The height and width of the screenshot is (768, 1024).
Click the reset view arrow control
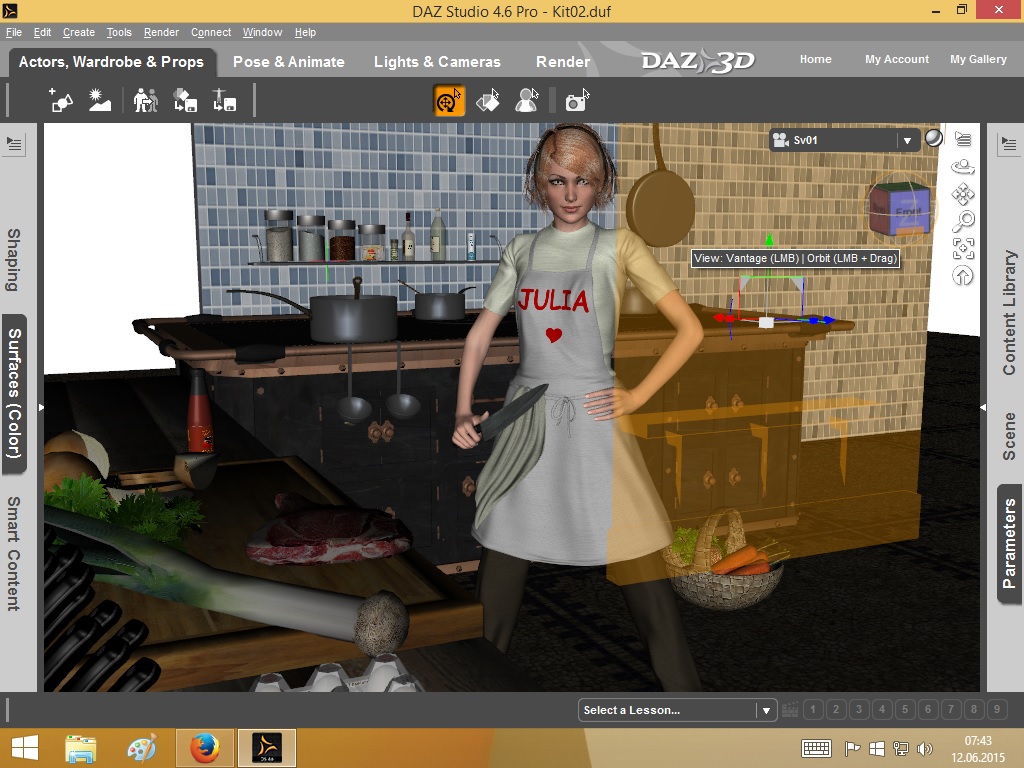pos(963,276)
